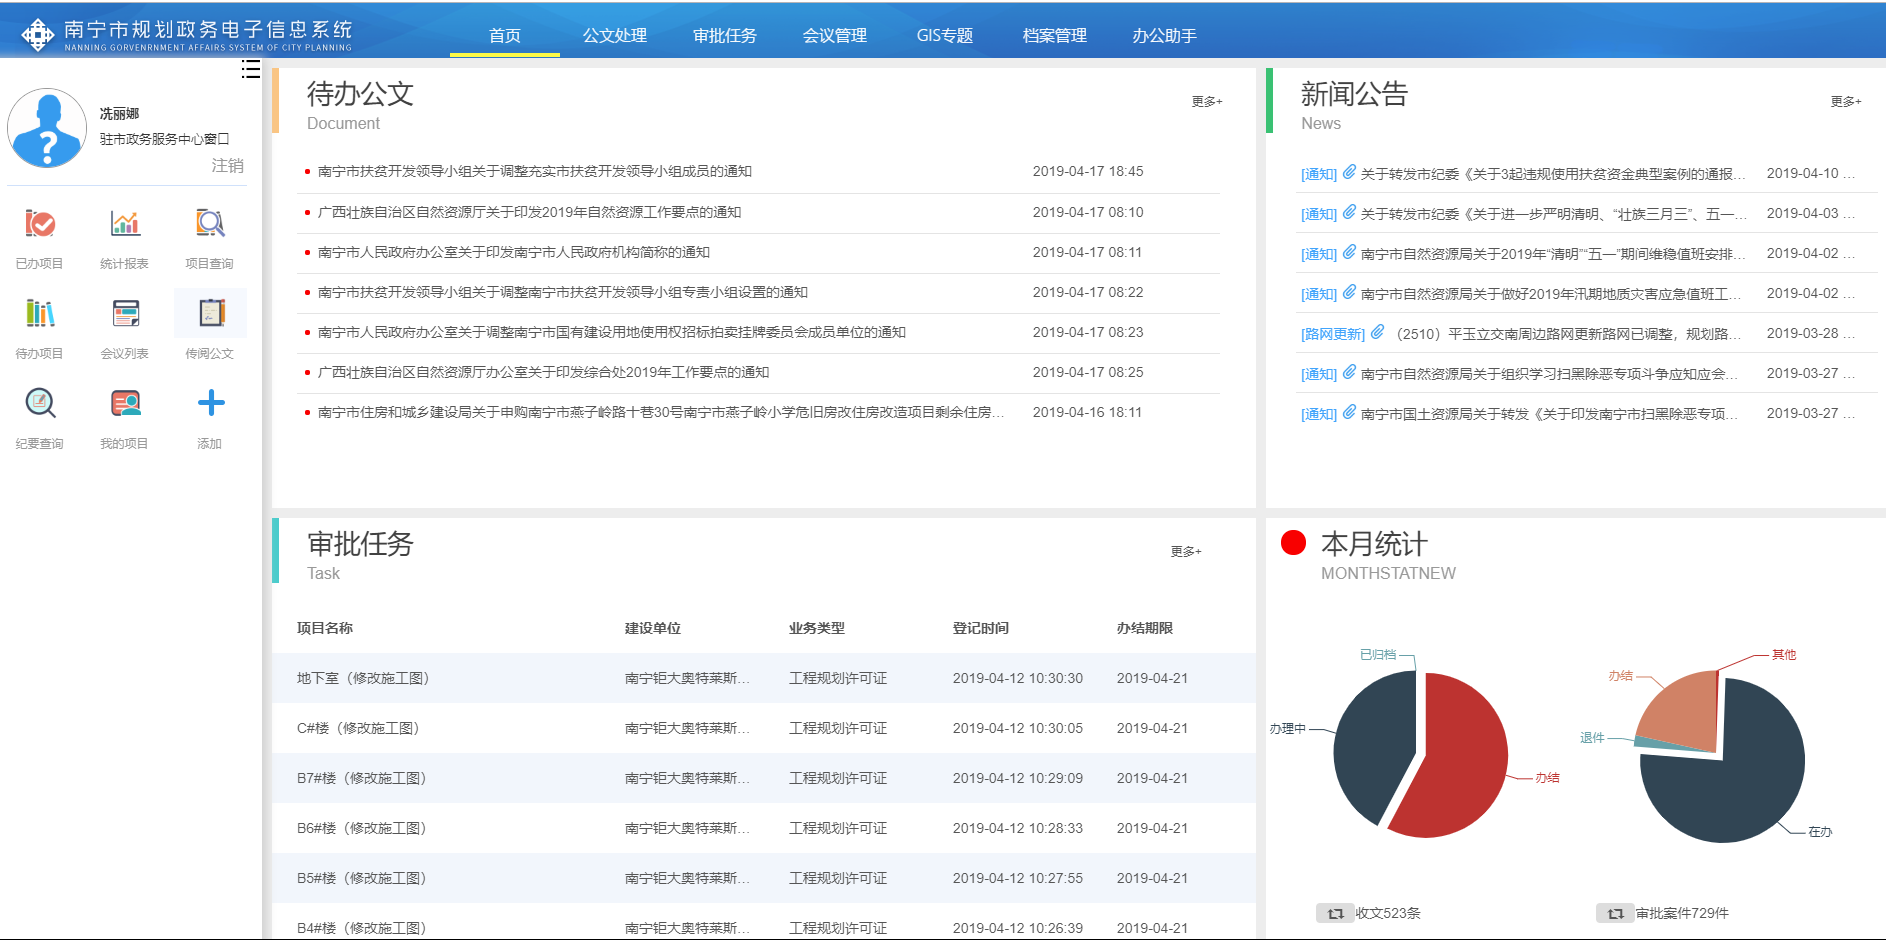Collapse sidebar with the list toggle icon

pos(250,69)
